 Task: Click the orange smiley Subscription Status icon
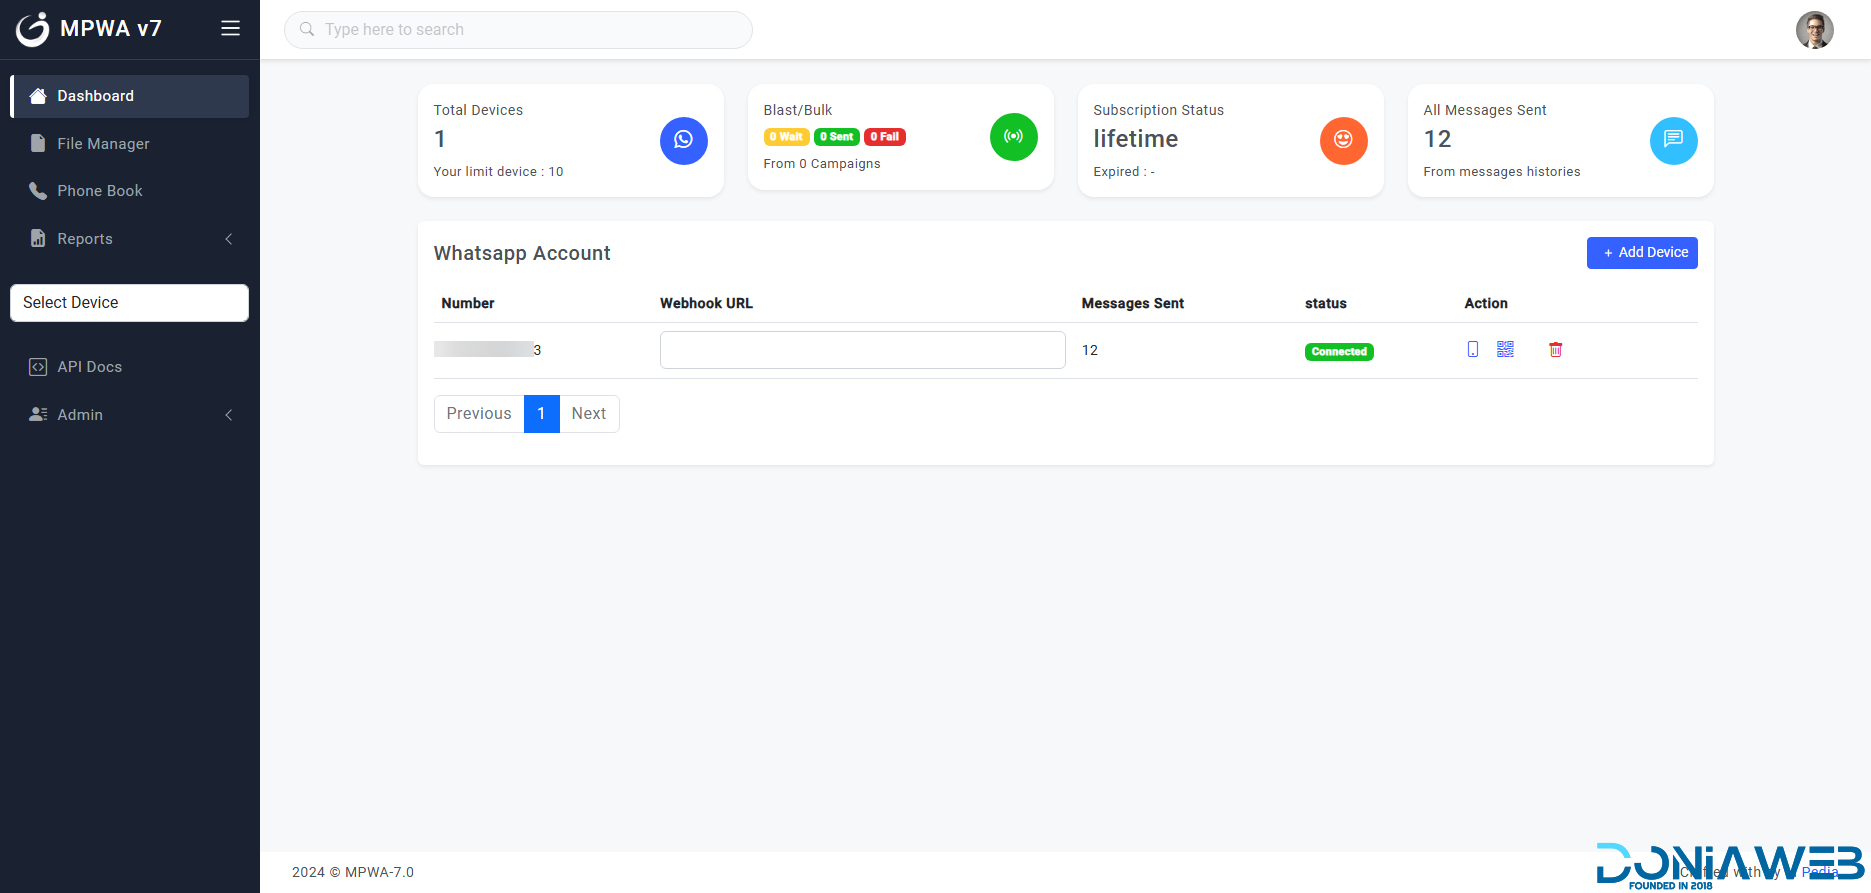pos(1344,140)
